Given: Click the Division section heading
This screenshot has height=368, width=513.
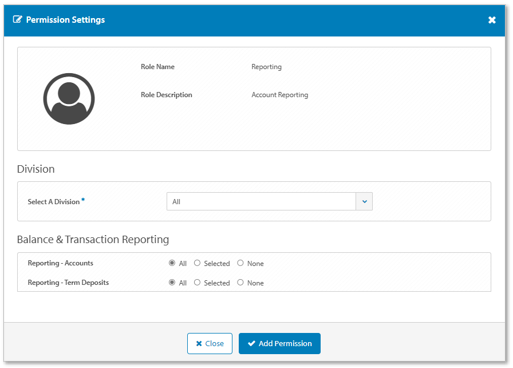Looking at the screenshot, I should [x=36, y=169].
